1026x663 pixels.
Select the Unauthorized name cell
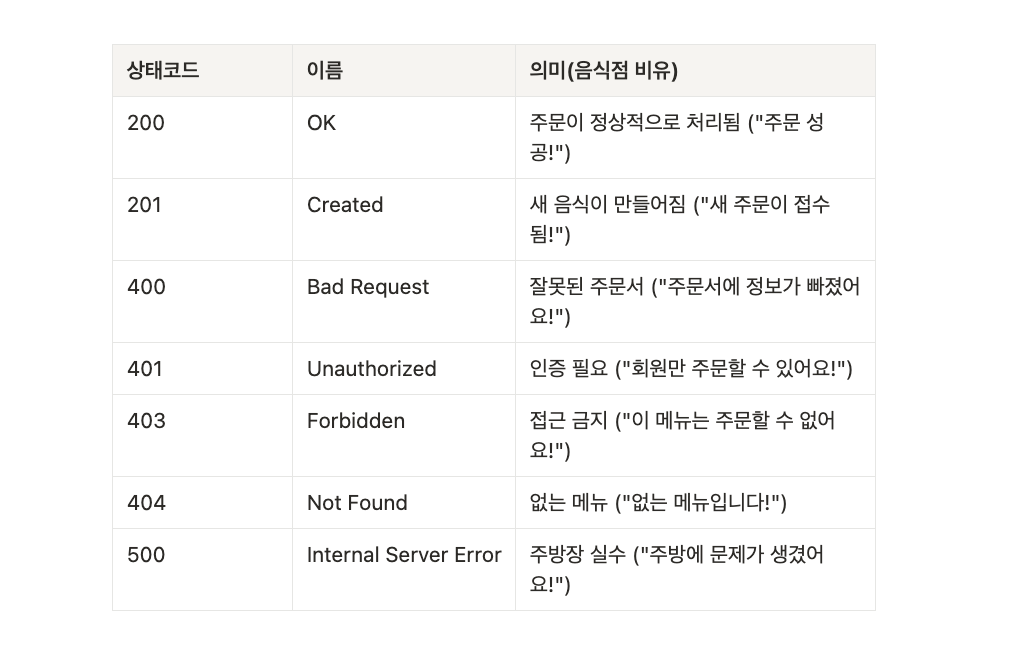pos(404,368)
